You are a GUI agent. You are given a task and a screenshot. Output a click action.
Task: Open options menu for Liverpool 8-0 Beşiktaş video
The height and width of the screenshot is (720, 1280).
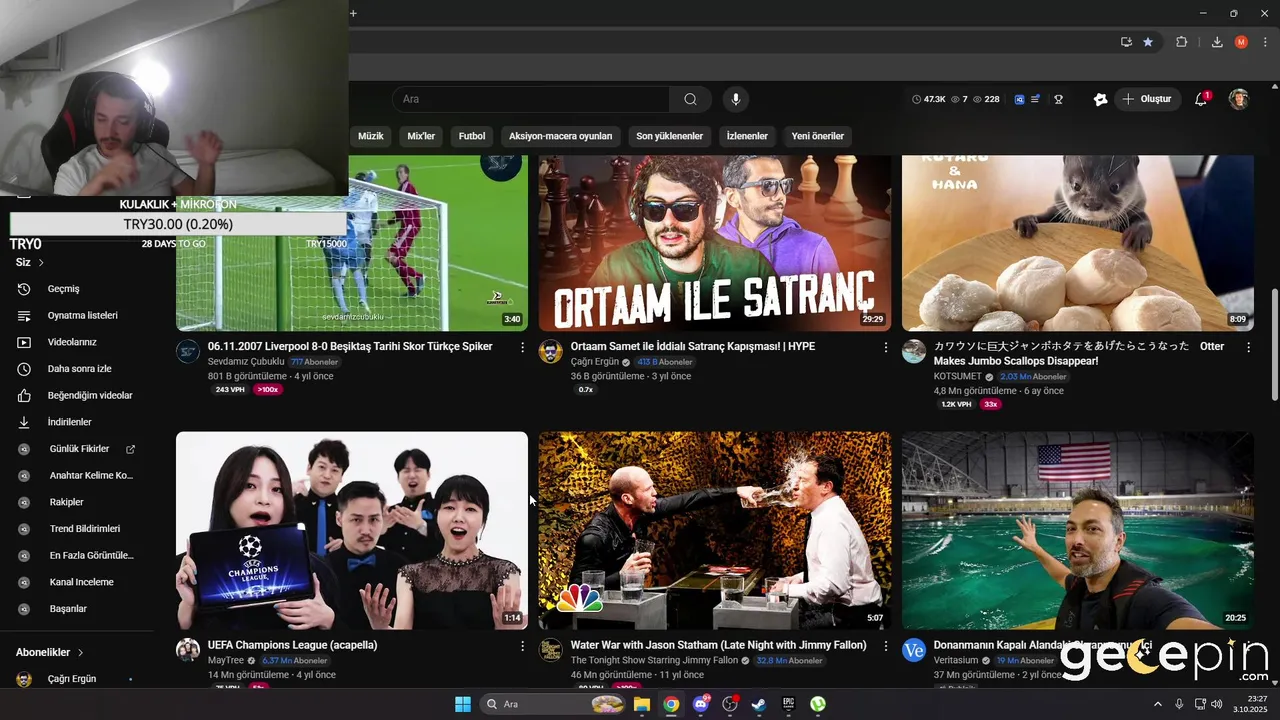click(x=522, y=347)
